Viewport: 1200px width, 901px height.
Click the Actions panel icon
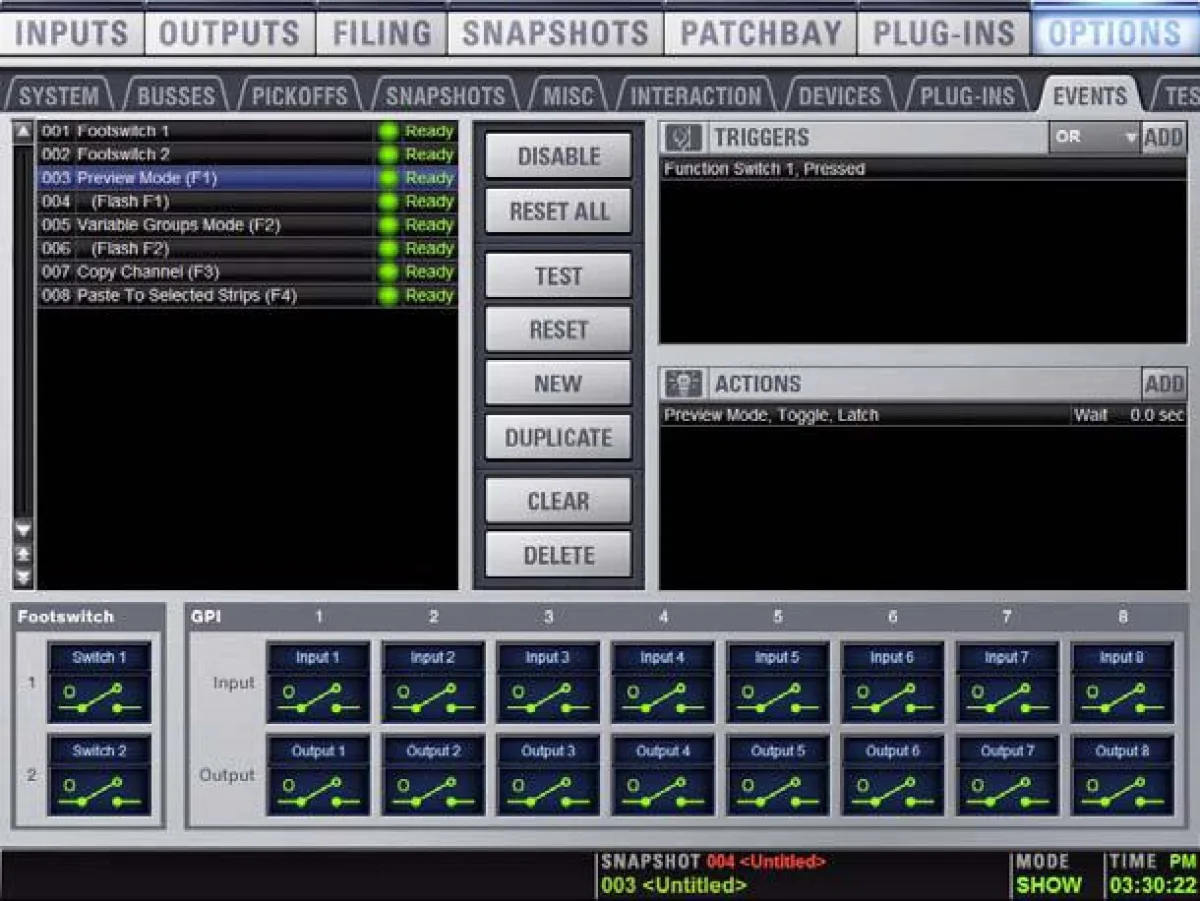tap(683, 384)
